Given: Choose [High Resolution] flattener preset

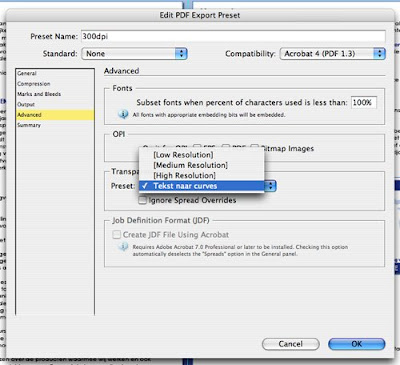Looking at the screenshot, I should 202,175.
